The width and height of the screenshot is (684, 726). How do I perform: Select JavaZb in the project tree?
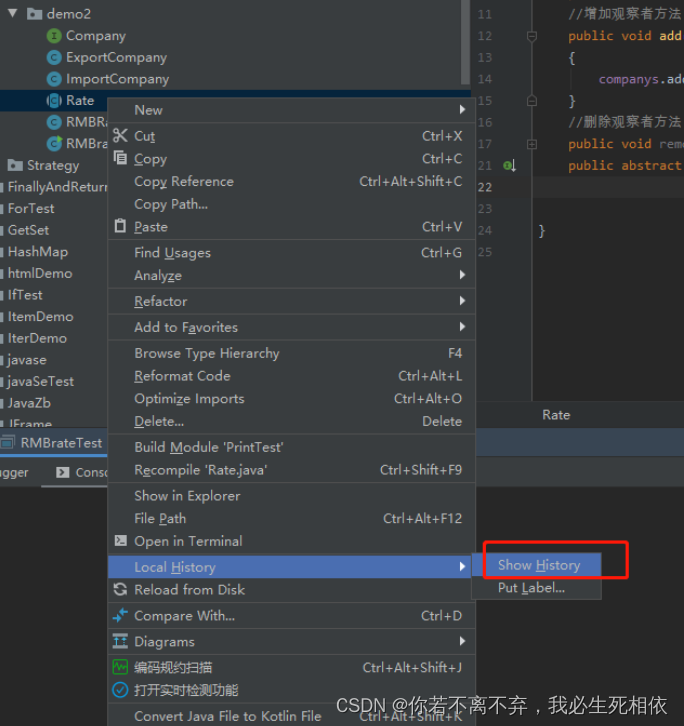point(29,403)
